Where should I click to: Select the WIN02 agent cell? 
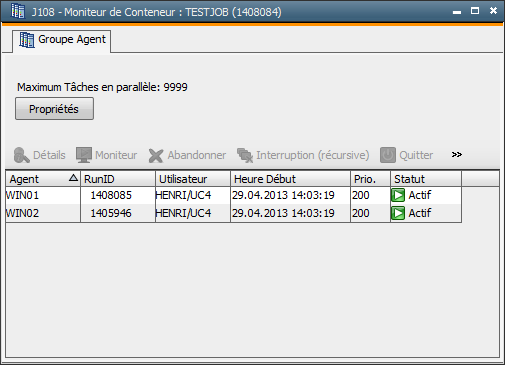tap(43, 213)
